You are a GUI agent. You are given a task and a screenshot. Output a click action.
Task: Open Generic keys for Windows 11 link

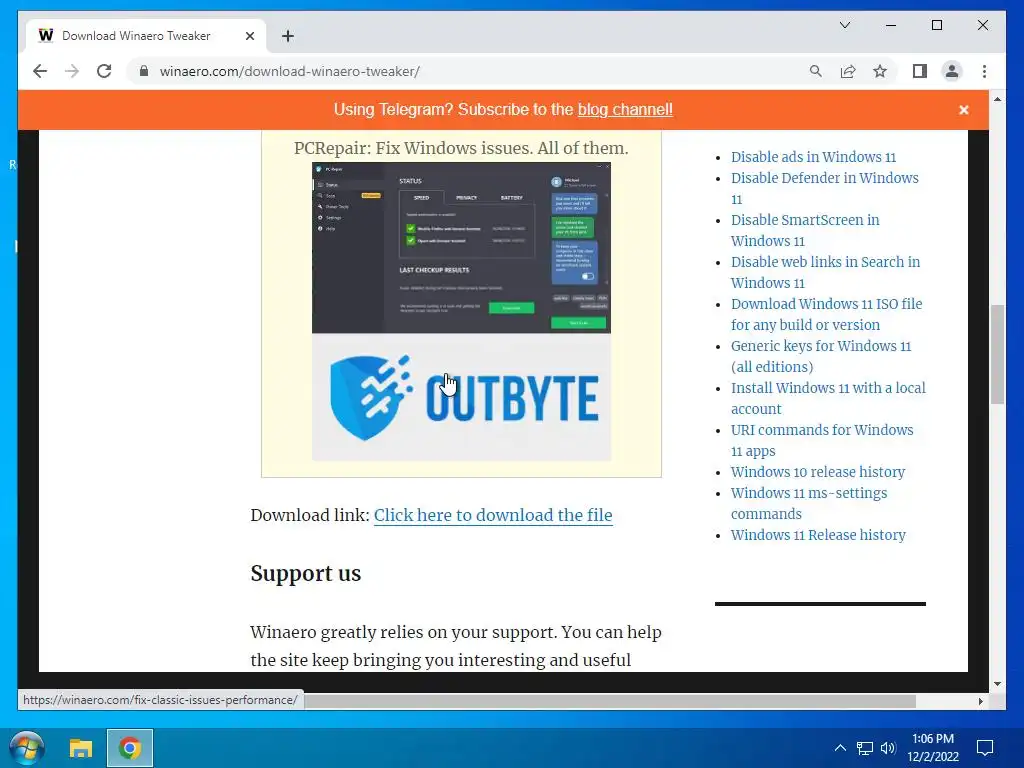point(820,356)
